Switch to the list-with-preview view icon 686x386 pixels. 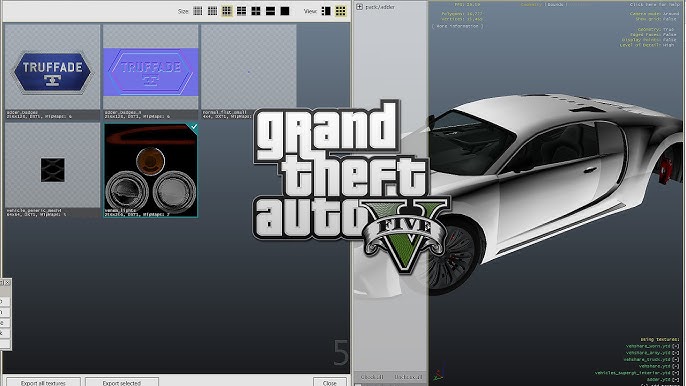(x=326, y=11)
